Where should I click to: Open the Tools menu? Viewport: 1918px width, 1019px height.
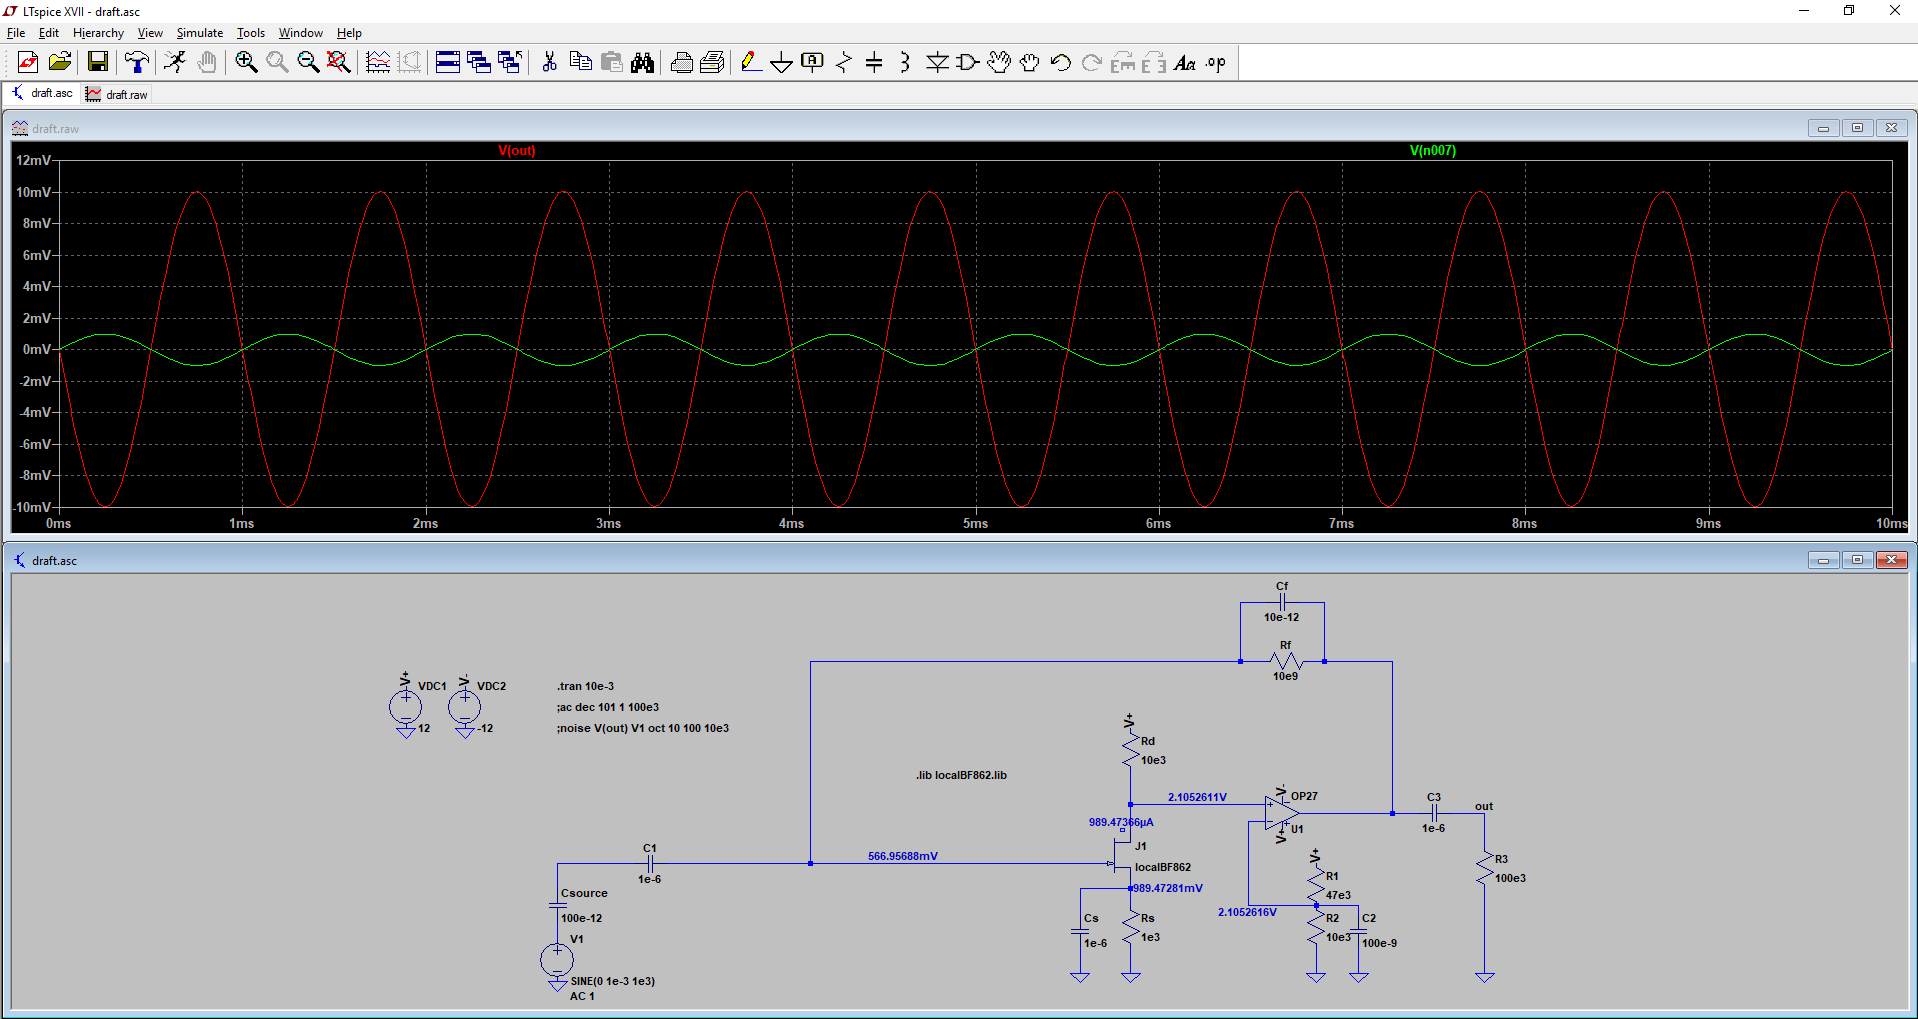[x=251, y=33]
